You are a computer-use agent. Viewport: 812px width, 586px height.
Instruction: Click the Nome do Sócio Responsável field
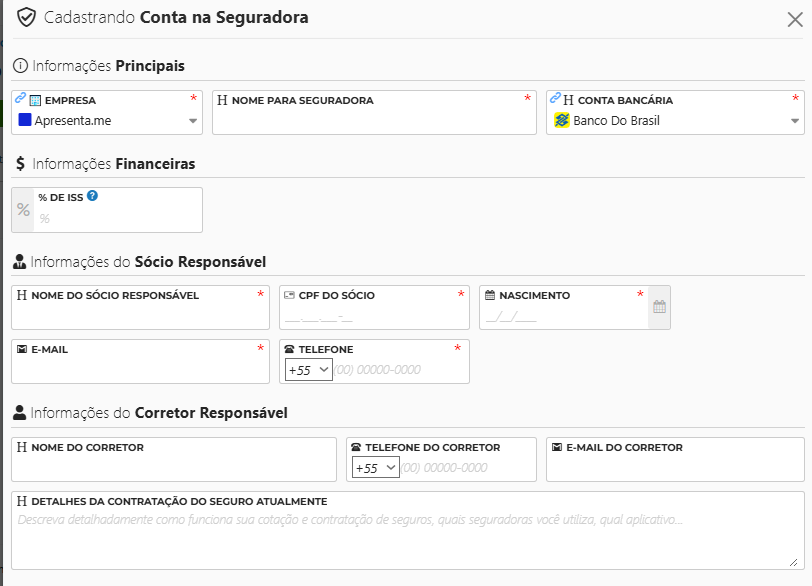(x=140, y=317)
